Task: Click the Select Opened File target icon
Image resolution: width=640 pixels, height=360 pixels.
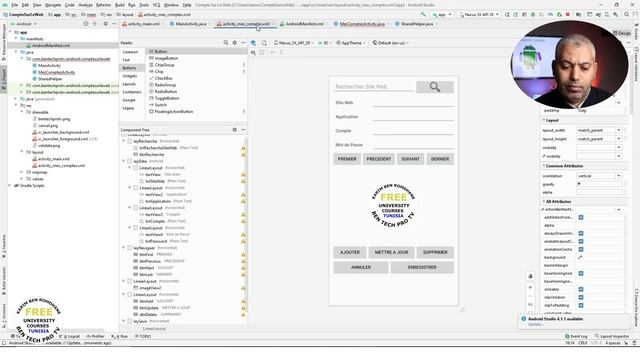Action: coord(86,24)
